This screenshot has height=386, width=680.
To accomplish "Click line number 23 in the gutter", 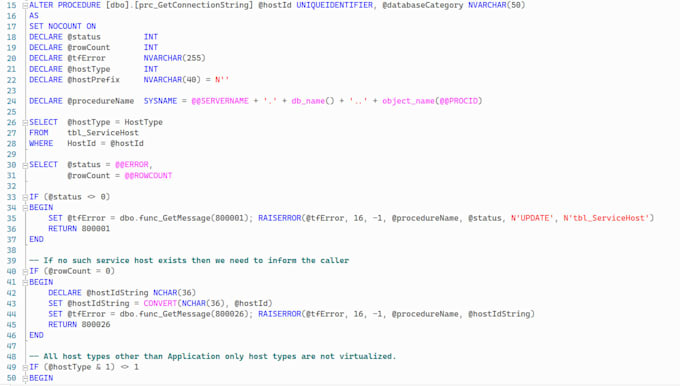I will click(x=11, y=91).
